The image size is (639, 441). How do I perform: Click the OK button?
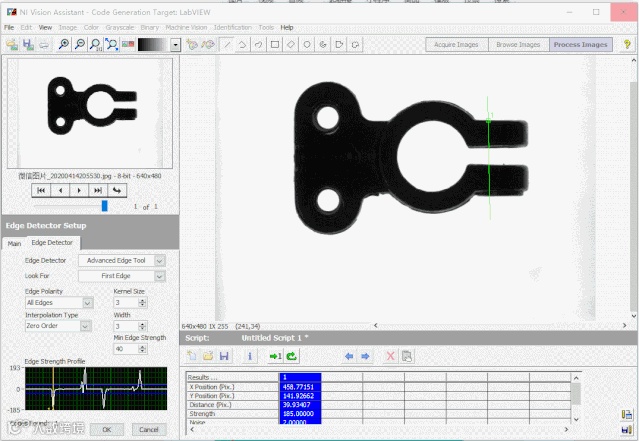tap(107, 430)
